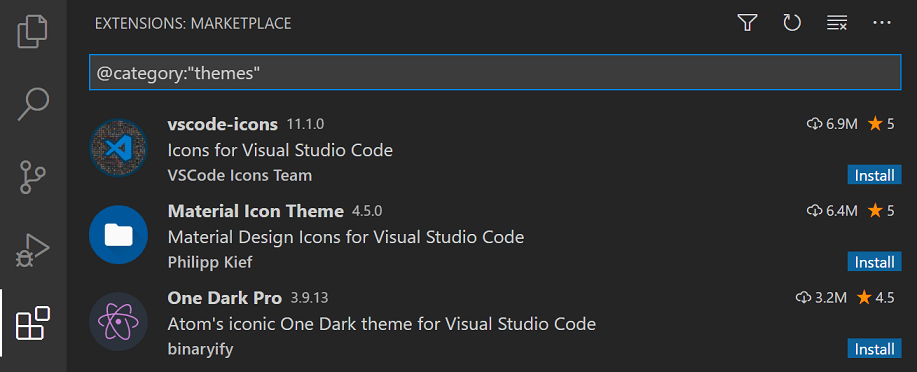The image size is (917, 372).
Task: Click the One Dark Pro version 3.9.13
Action: pyautogui.click(x=309, y=298)
